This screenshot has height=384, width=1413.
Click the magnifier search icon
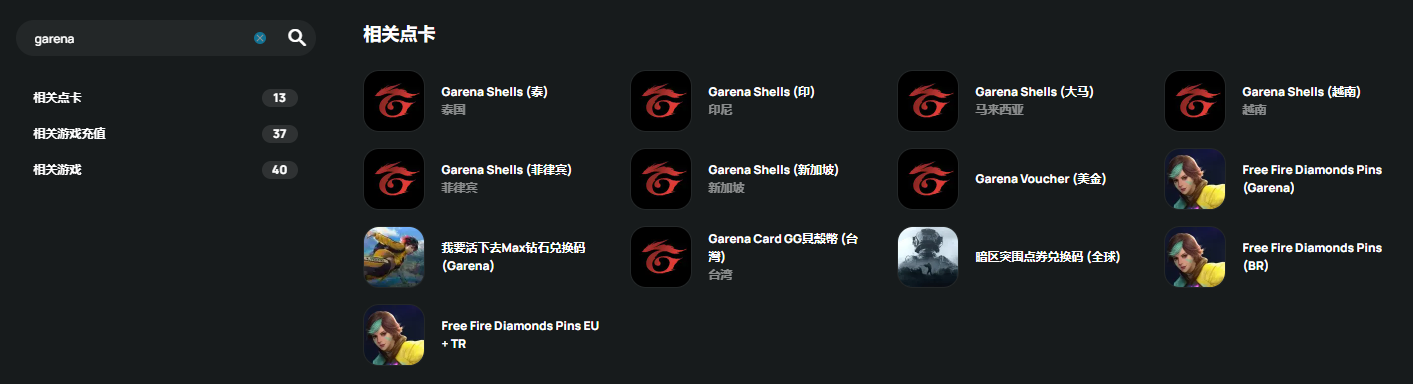[296, 38]
